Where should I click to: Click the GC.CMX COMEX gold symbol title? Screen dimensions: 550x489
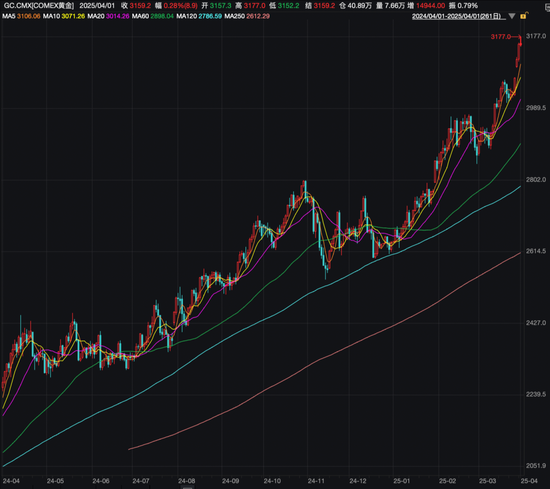coord(39,6)
